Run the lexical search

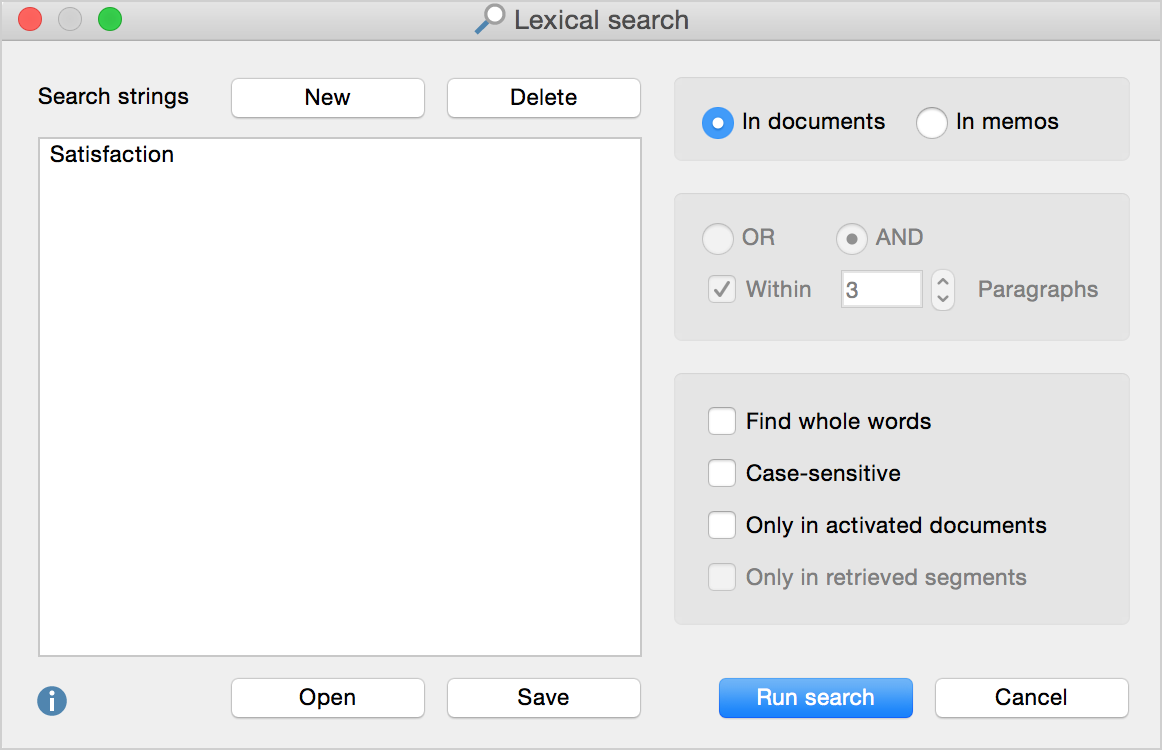[x=815, y=698]
